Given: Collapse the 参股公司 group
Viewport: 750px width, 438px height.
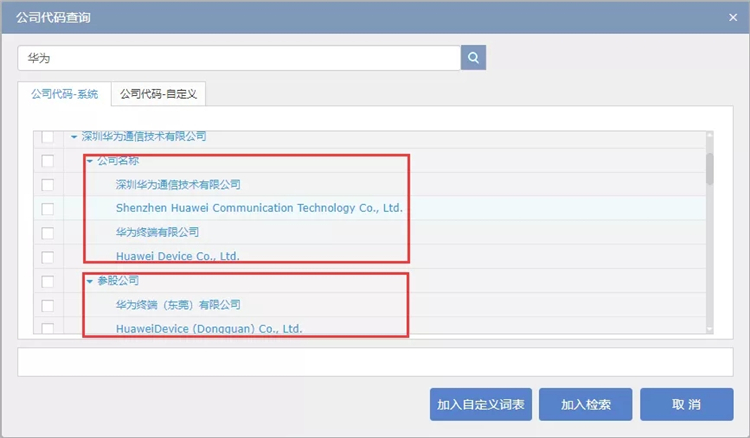Looking at the screenshot, I should tap(90, 281).
